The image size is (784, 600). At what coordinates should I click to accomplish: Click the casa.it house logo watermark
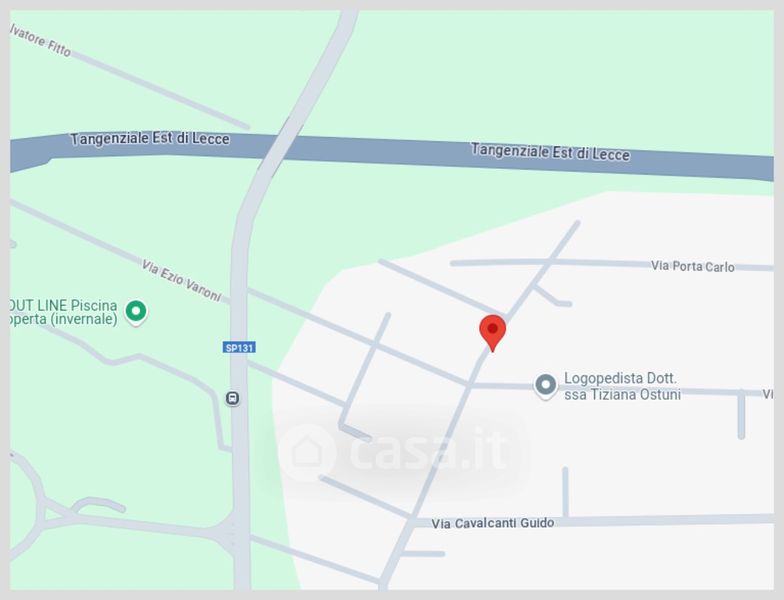tap(307, 452)
